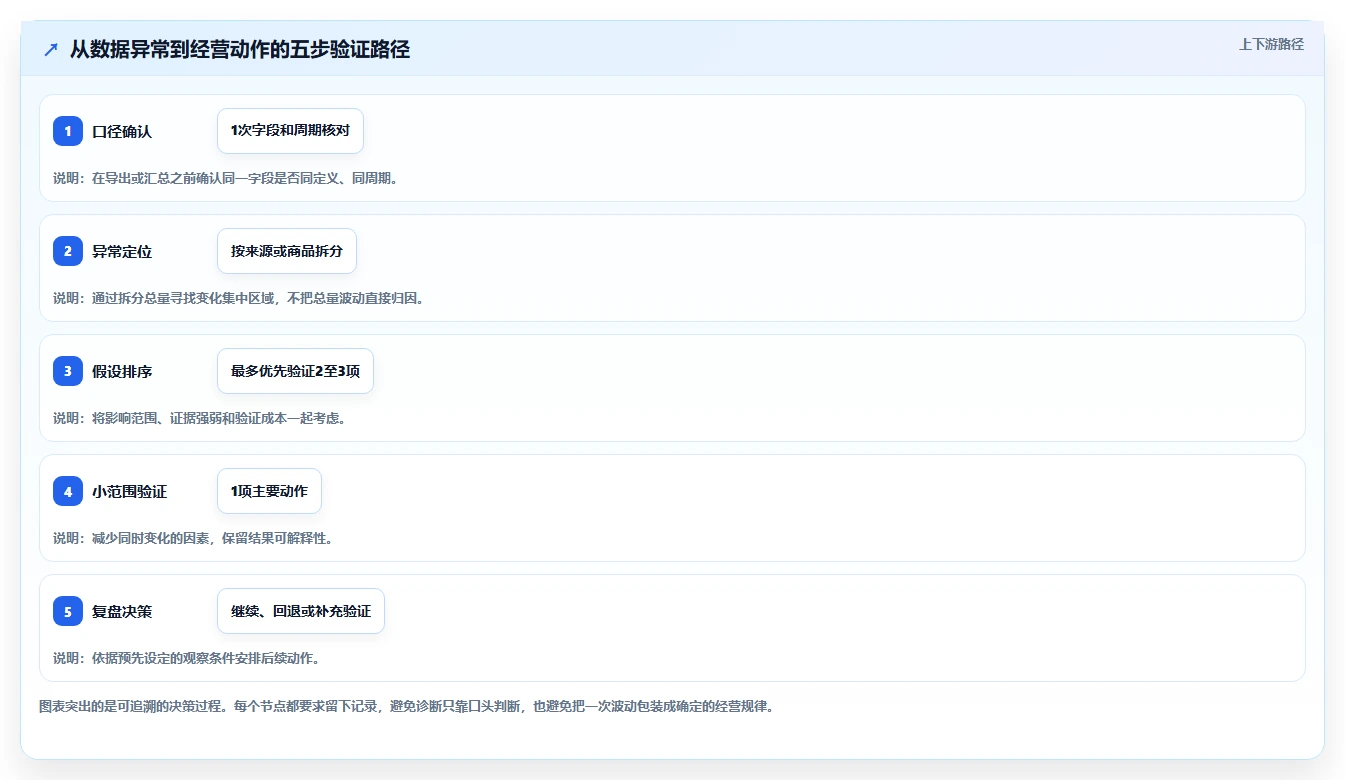Click the arrow icon beside the title

click(x=51, y=50)
